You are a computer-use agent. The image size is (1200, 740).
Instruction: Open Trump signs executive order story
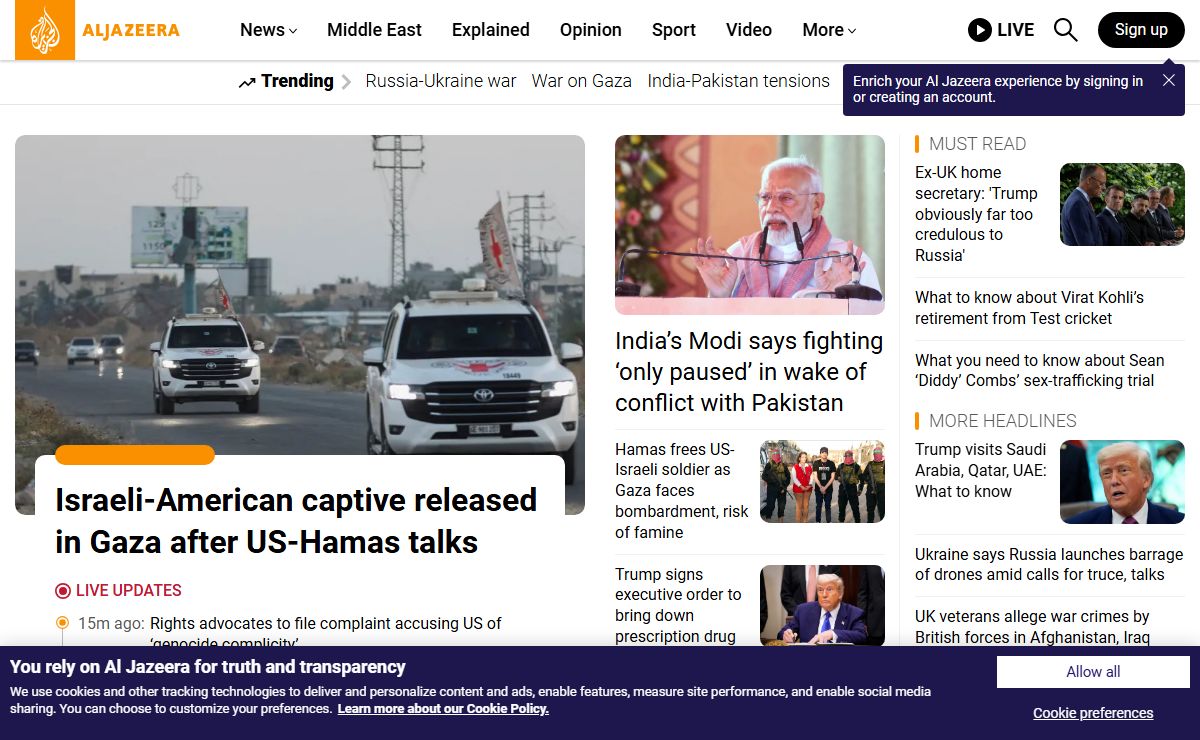[678, 605]
